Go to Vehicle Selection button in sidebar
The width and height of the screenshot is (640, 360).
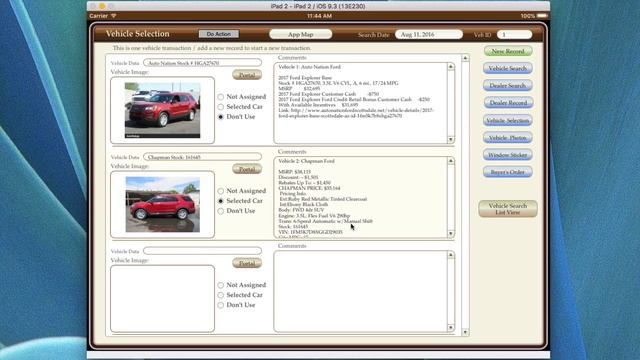point(508,120)
